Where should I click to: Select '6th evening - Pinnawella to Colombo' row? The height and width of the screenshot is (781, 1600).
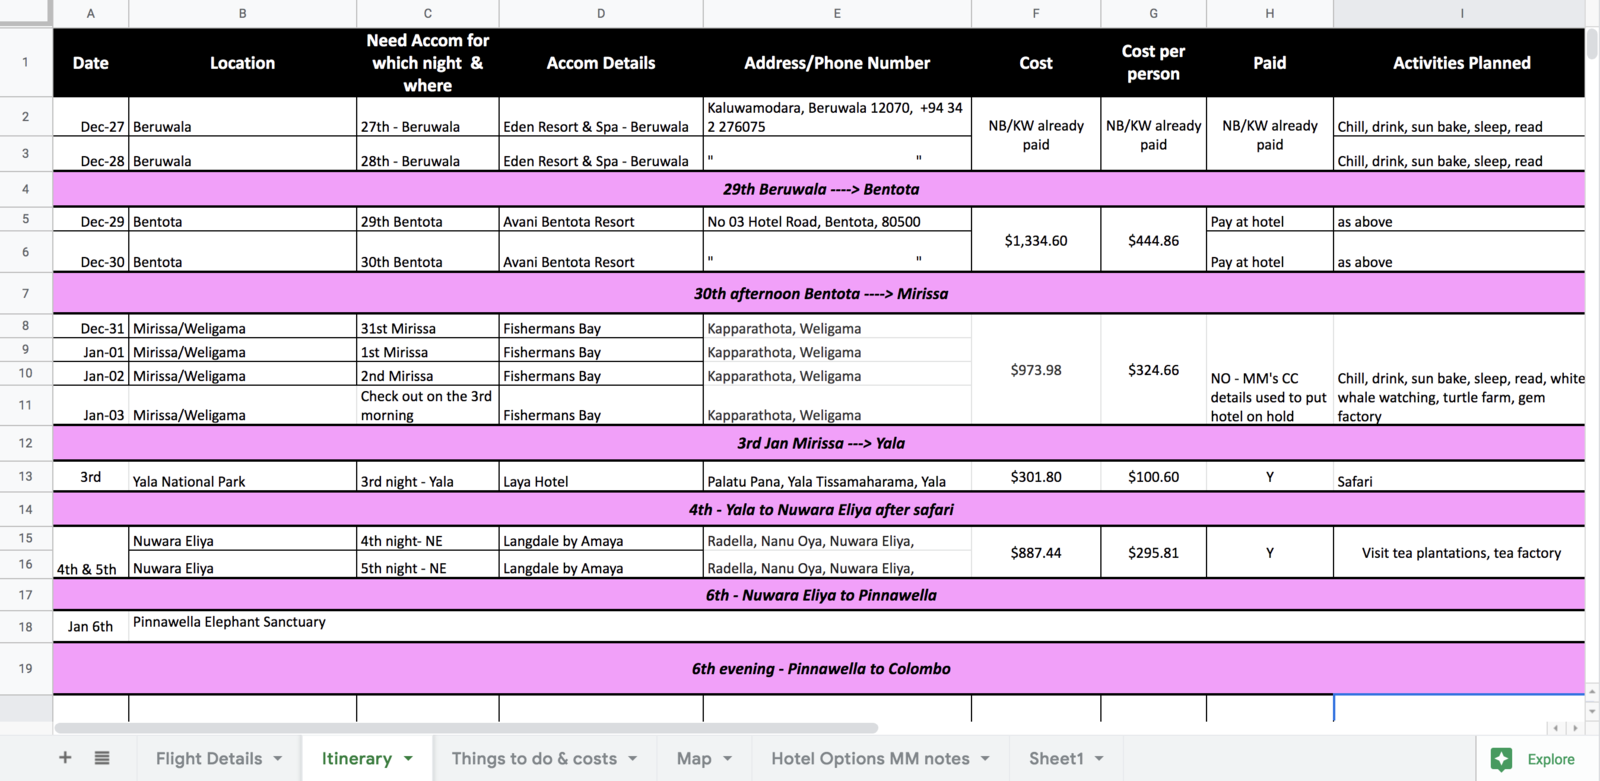tap(819, 668)
